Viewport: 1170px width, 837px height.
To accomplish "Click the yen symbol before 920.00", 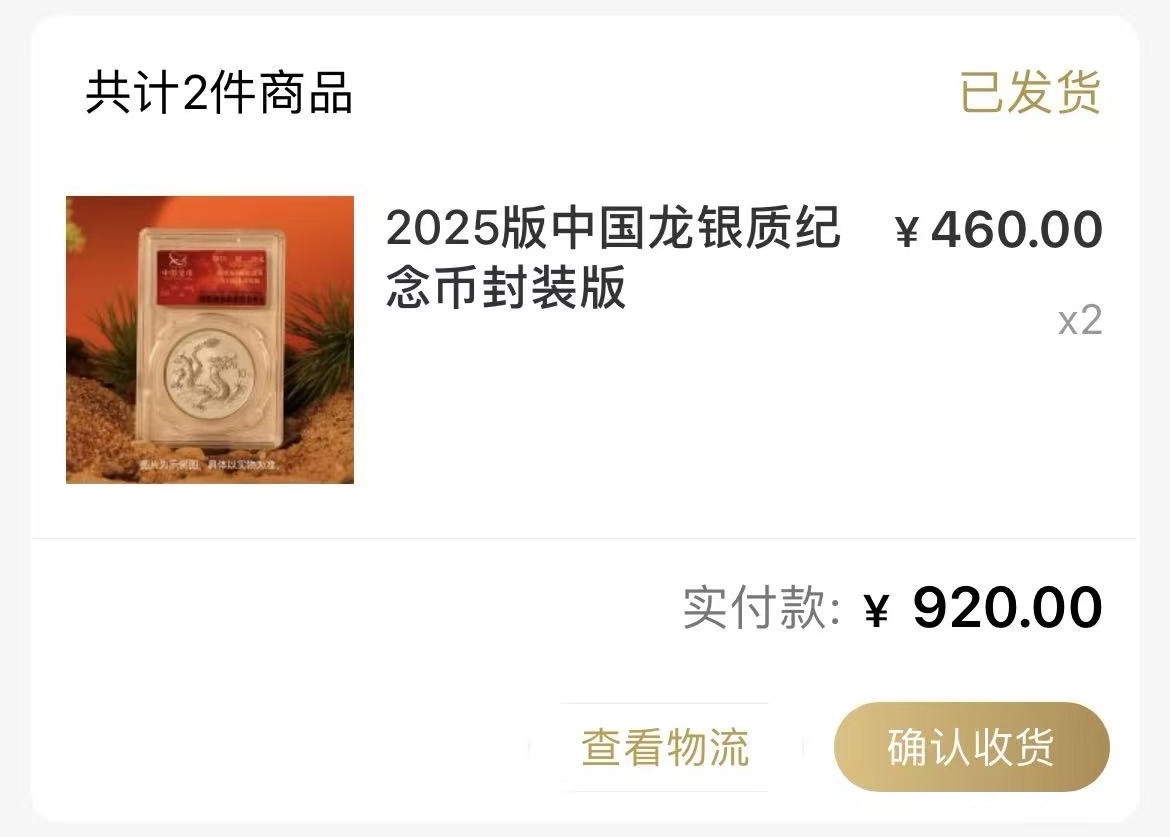I will 877,610.
